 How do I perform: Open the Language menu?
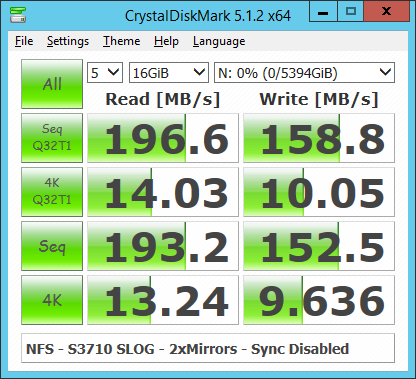(219, 41)
